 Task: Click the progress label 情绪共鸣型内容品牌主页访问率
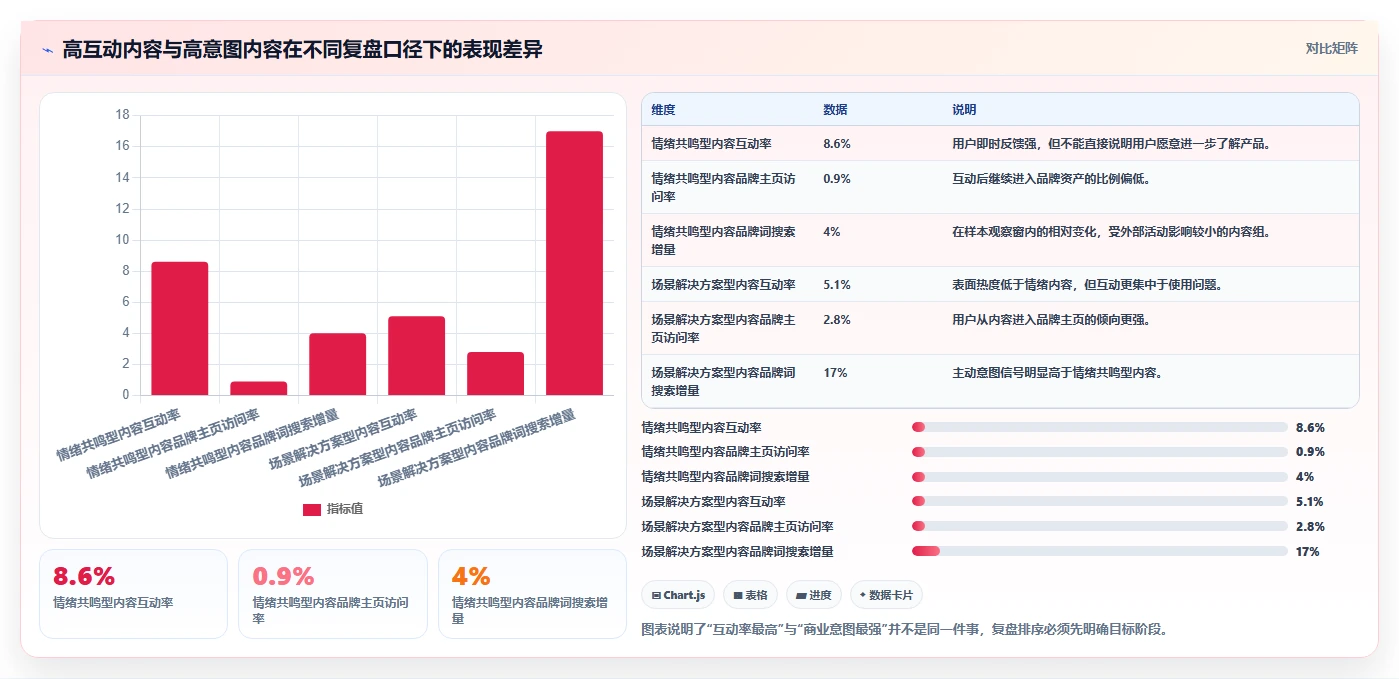coord(725,452)
